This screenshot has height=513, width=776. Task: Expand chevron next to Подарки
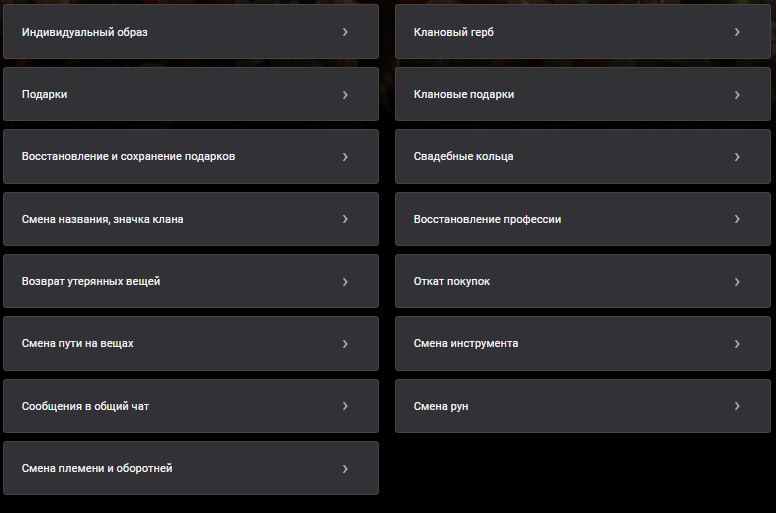click(x=345, y=94)
